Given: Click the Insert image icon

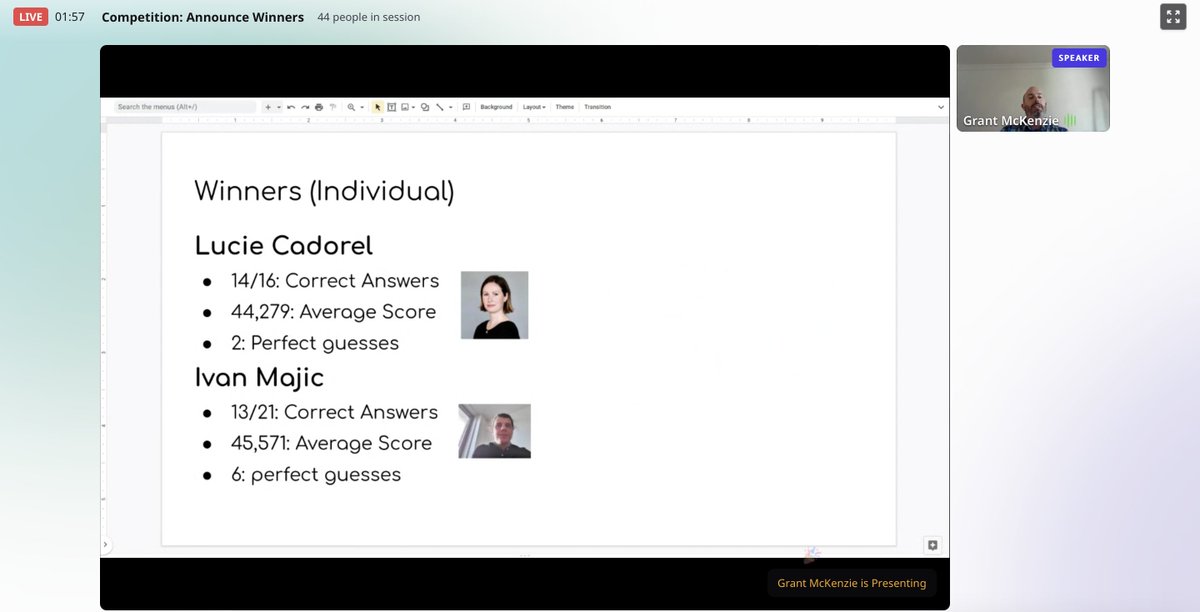Looking at the screenshot, I should [404, 107].
